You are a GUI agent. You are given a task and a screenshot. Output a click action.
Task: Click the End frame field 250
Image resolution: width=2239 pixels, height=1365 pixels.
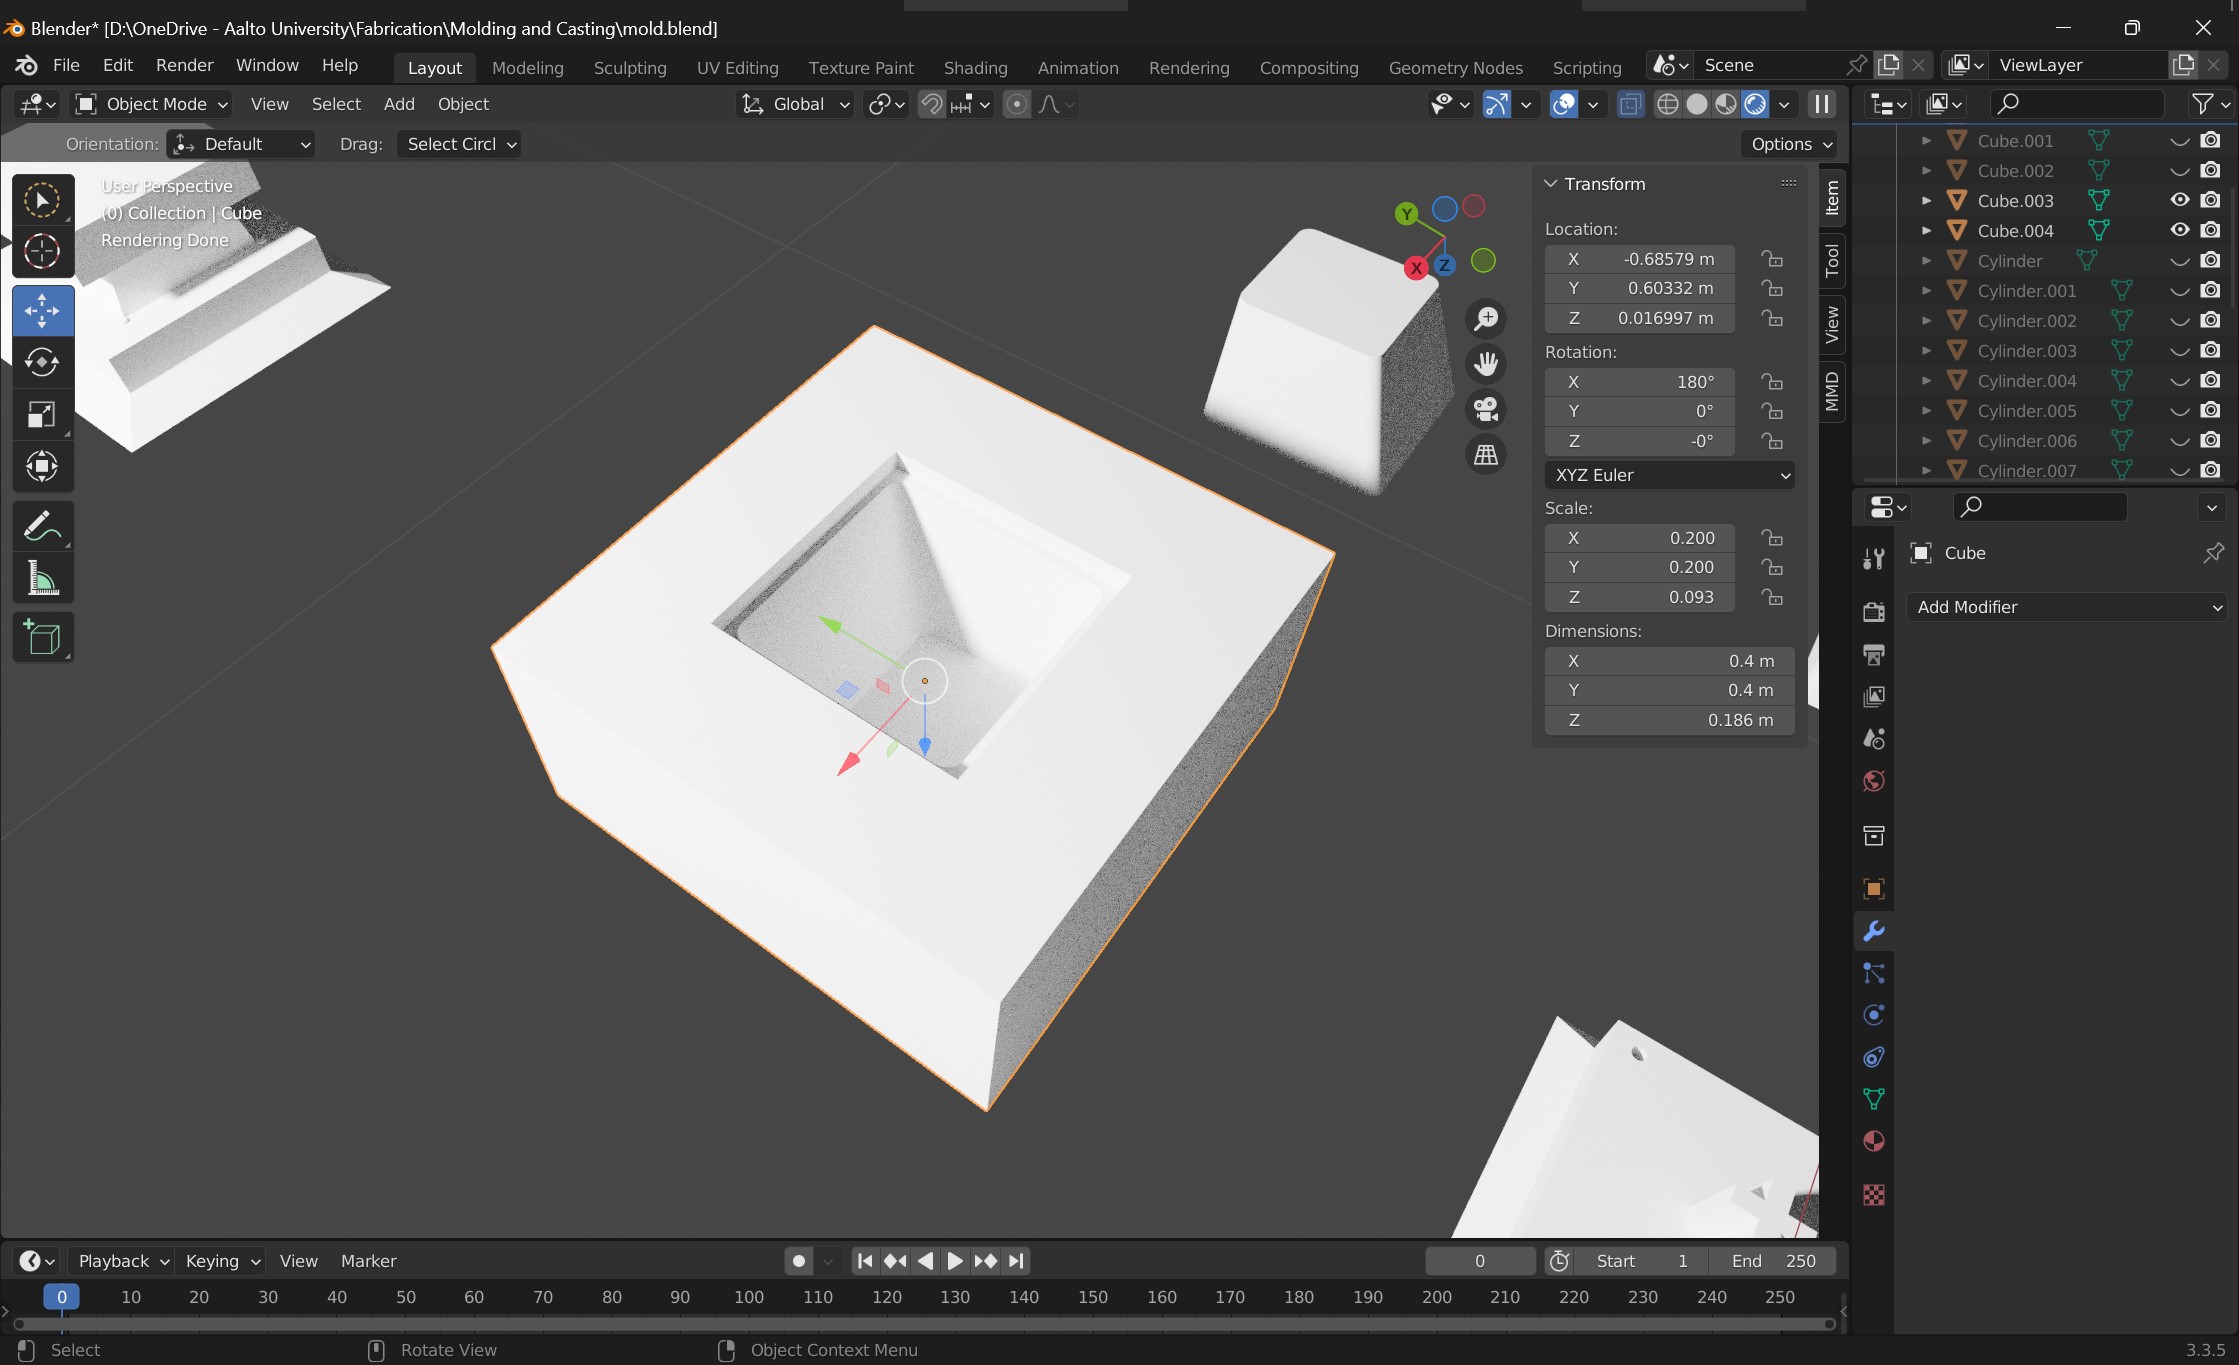[1773, 1261]
